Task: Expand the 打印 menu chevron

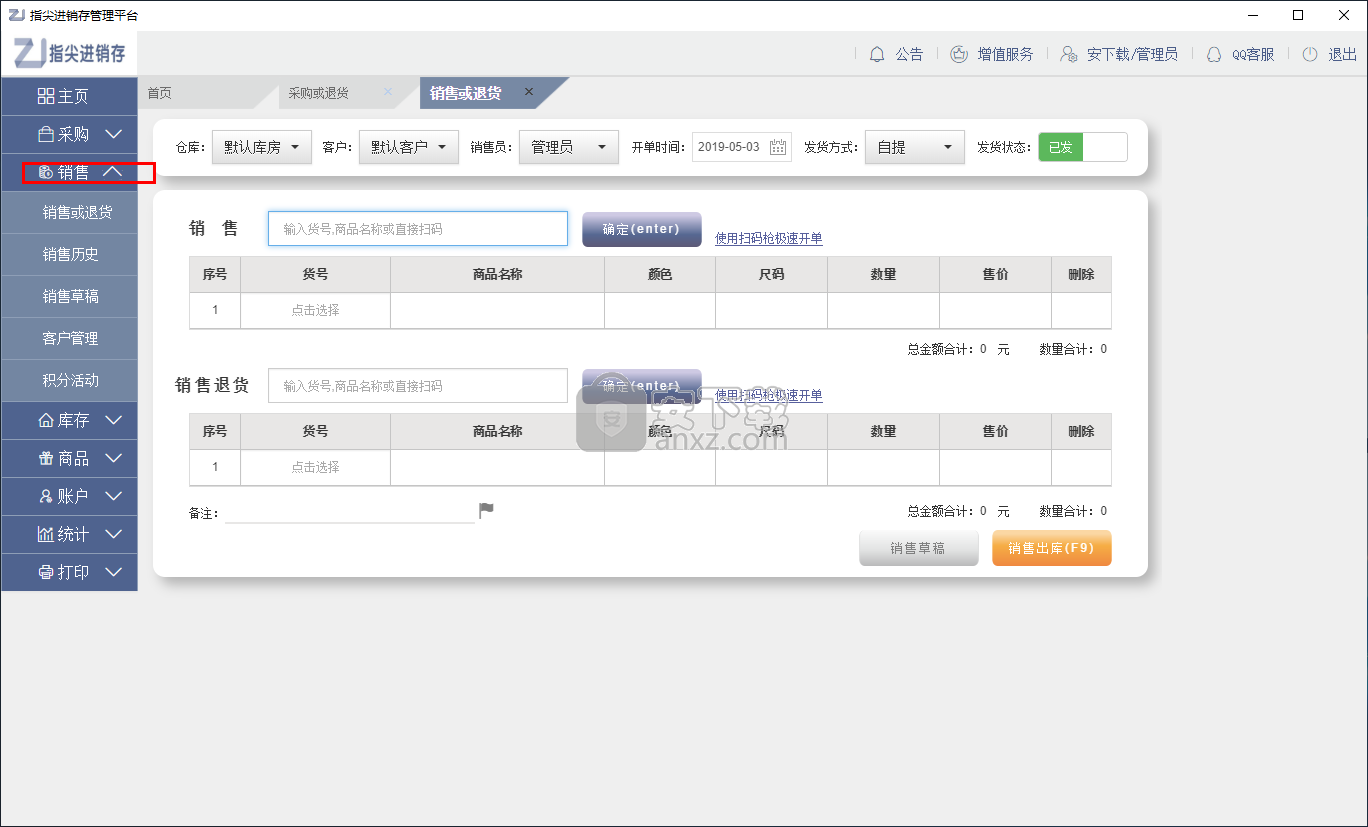Action: pyautogui.click(x=113, y=572)
